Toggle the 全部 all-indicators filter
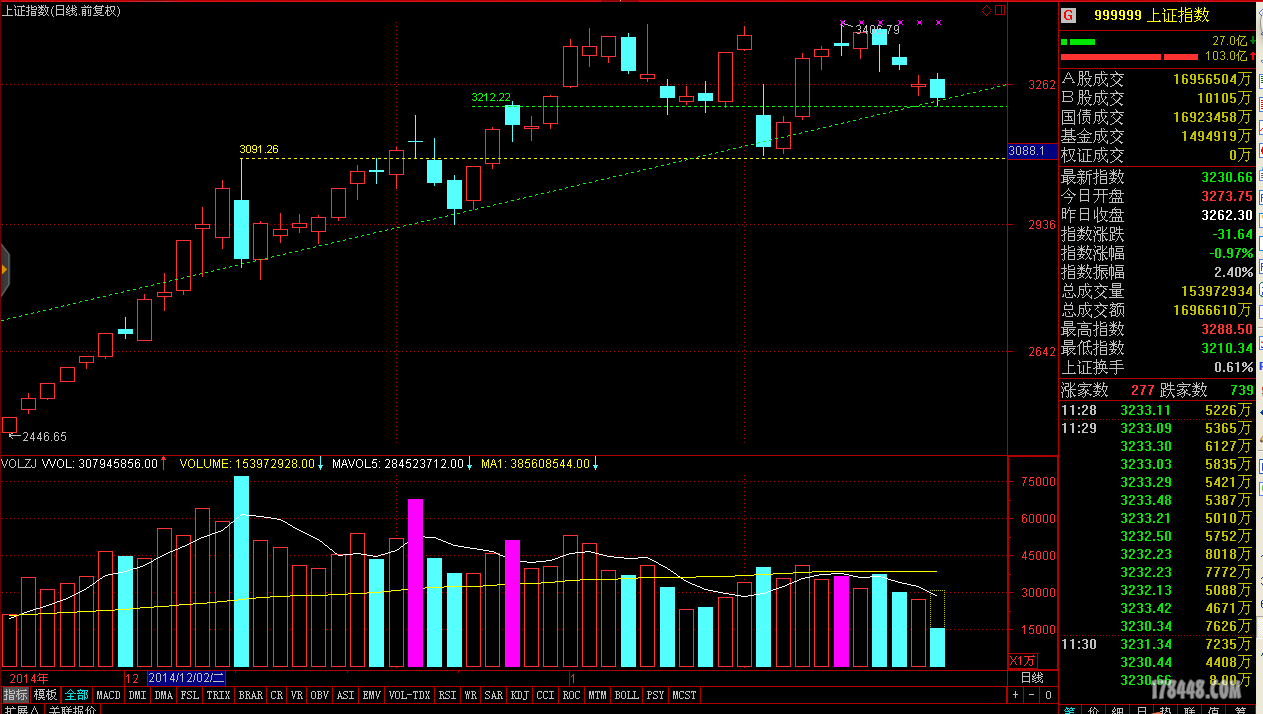Screen dimensions: 1263x714 click(x=76, y=695)
